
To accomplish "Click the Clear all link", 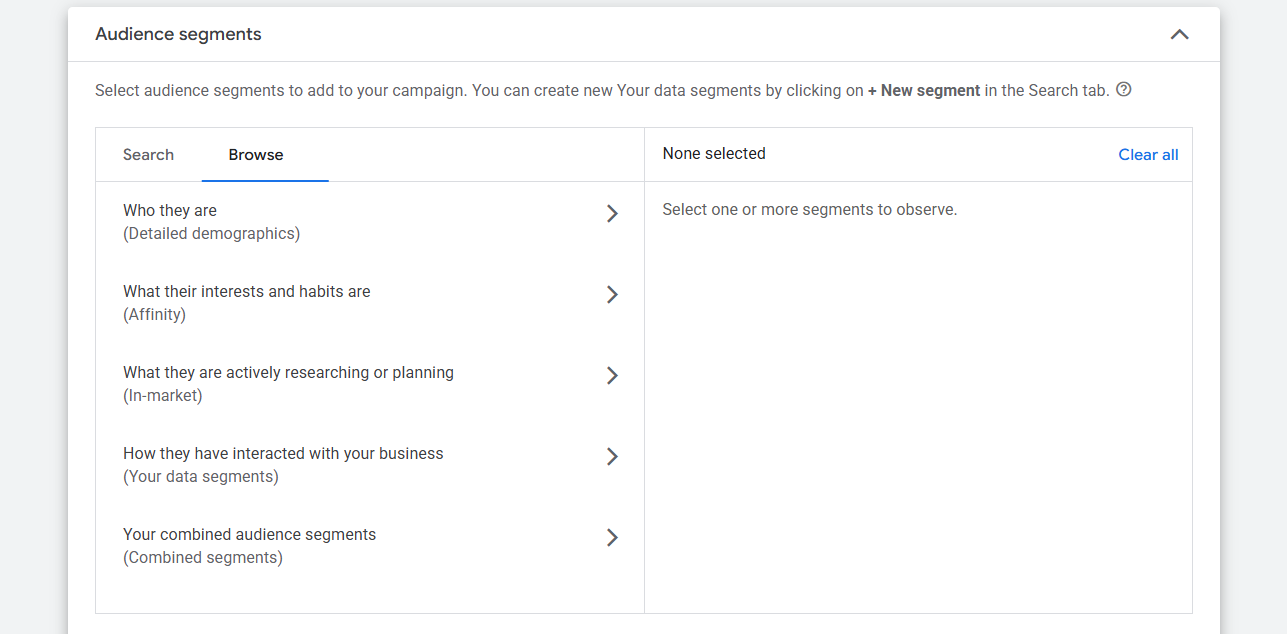I will 1148,155.
